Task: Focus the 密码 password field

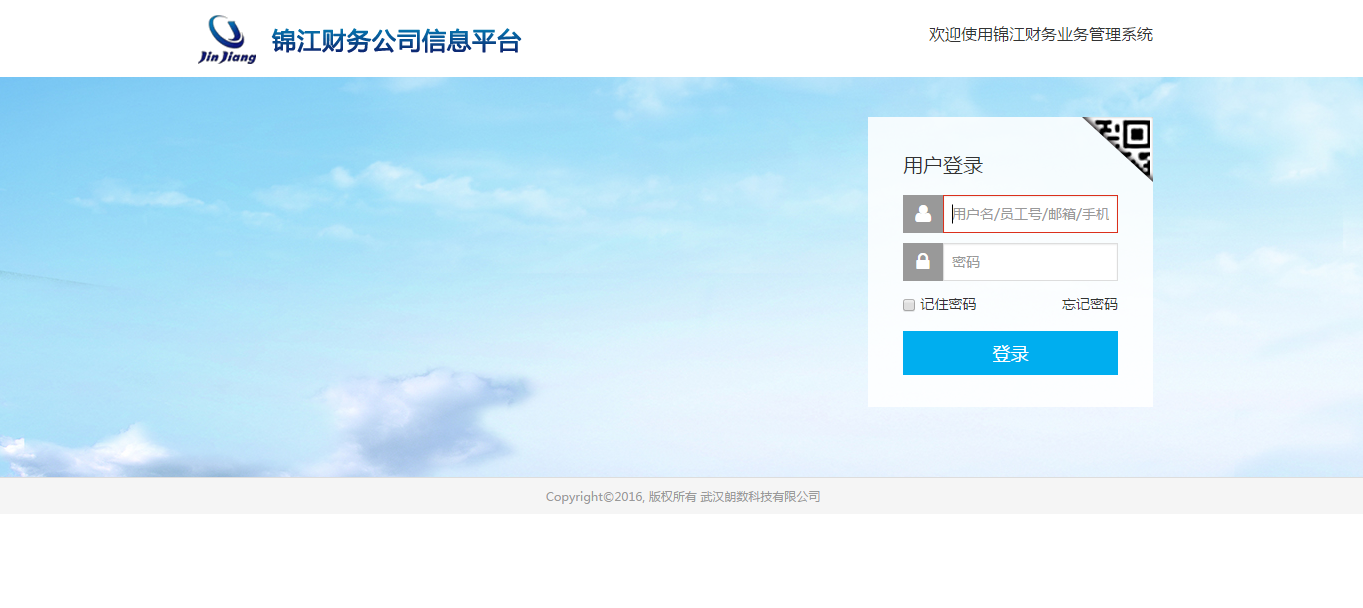Action: pos(1030,262)
